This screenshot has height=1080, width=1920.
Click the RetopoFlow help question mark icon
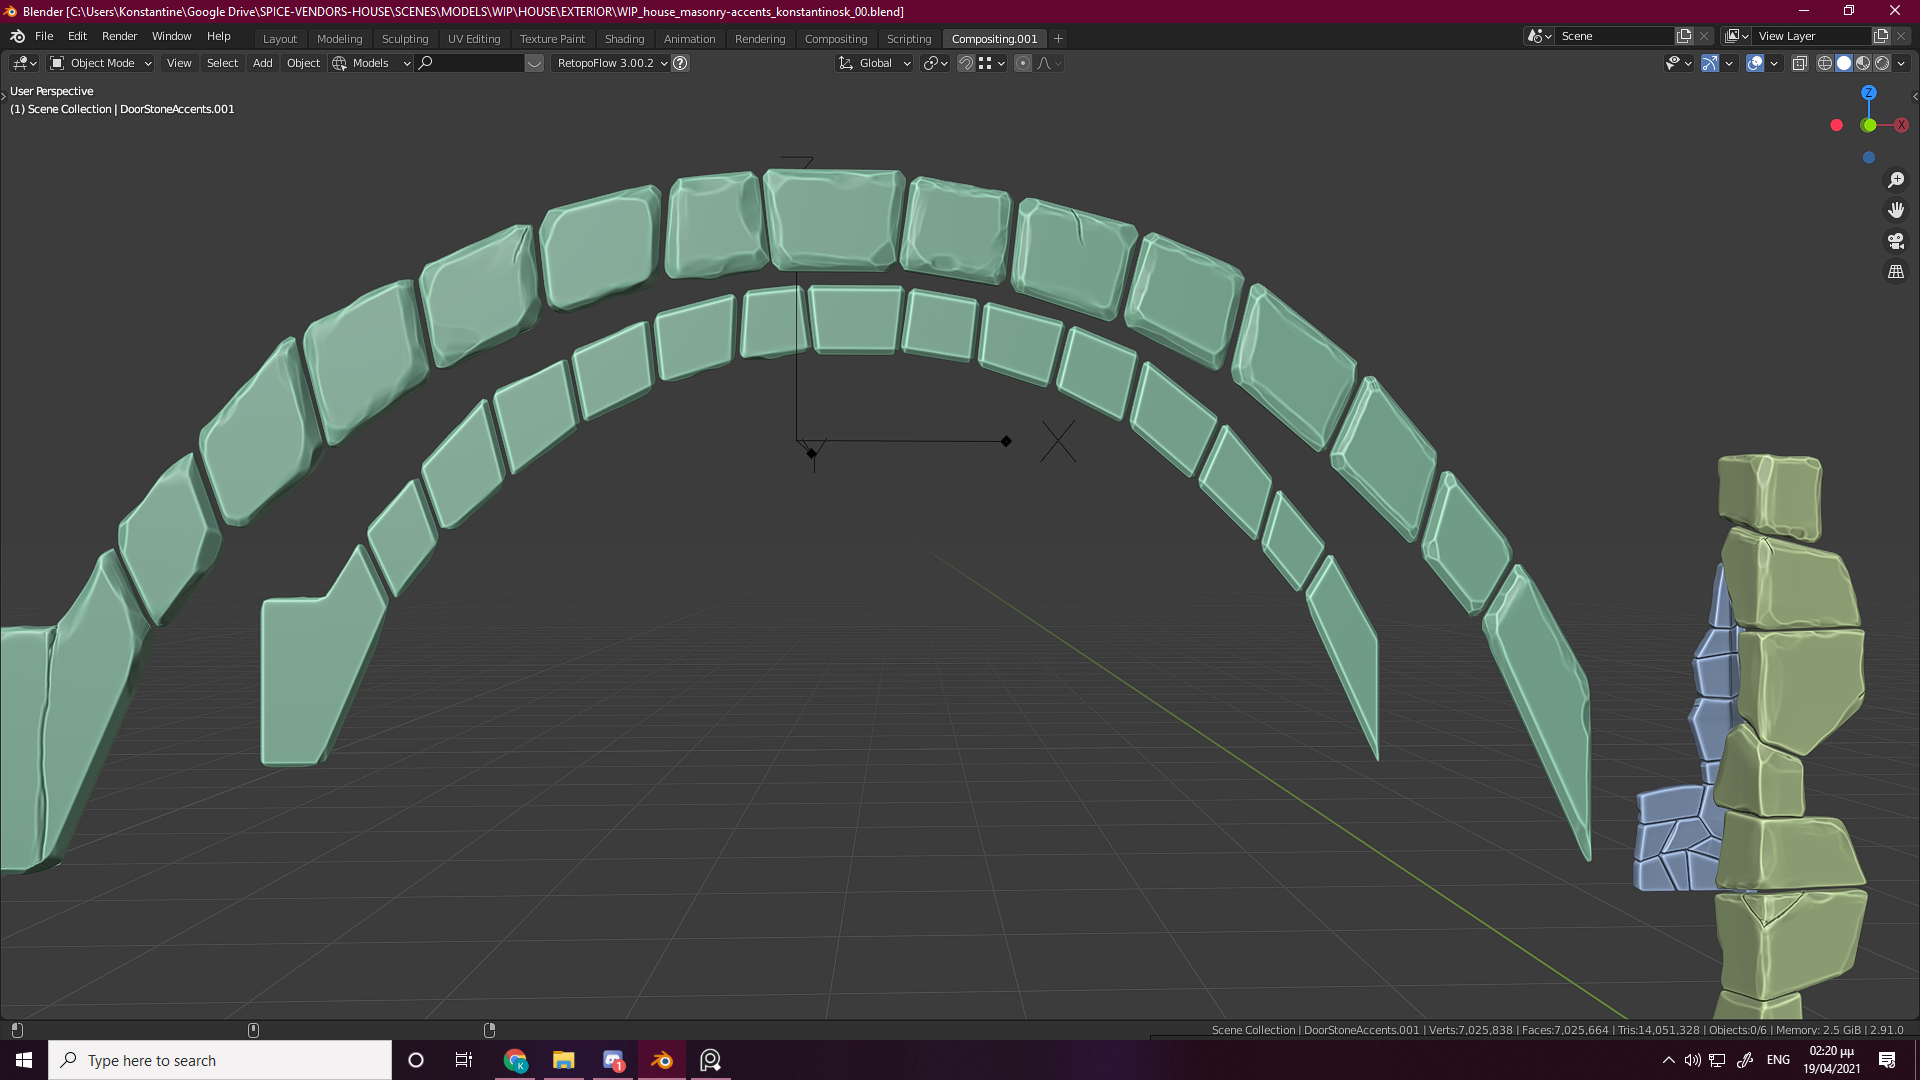point(680,63)
